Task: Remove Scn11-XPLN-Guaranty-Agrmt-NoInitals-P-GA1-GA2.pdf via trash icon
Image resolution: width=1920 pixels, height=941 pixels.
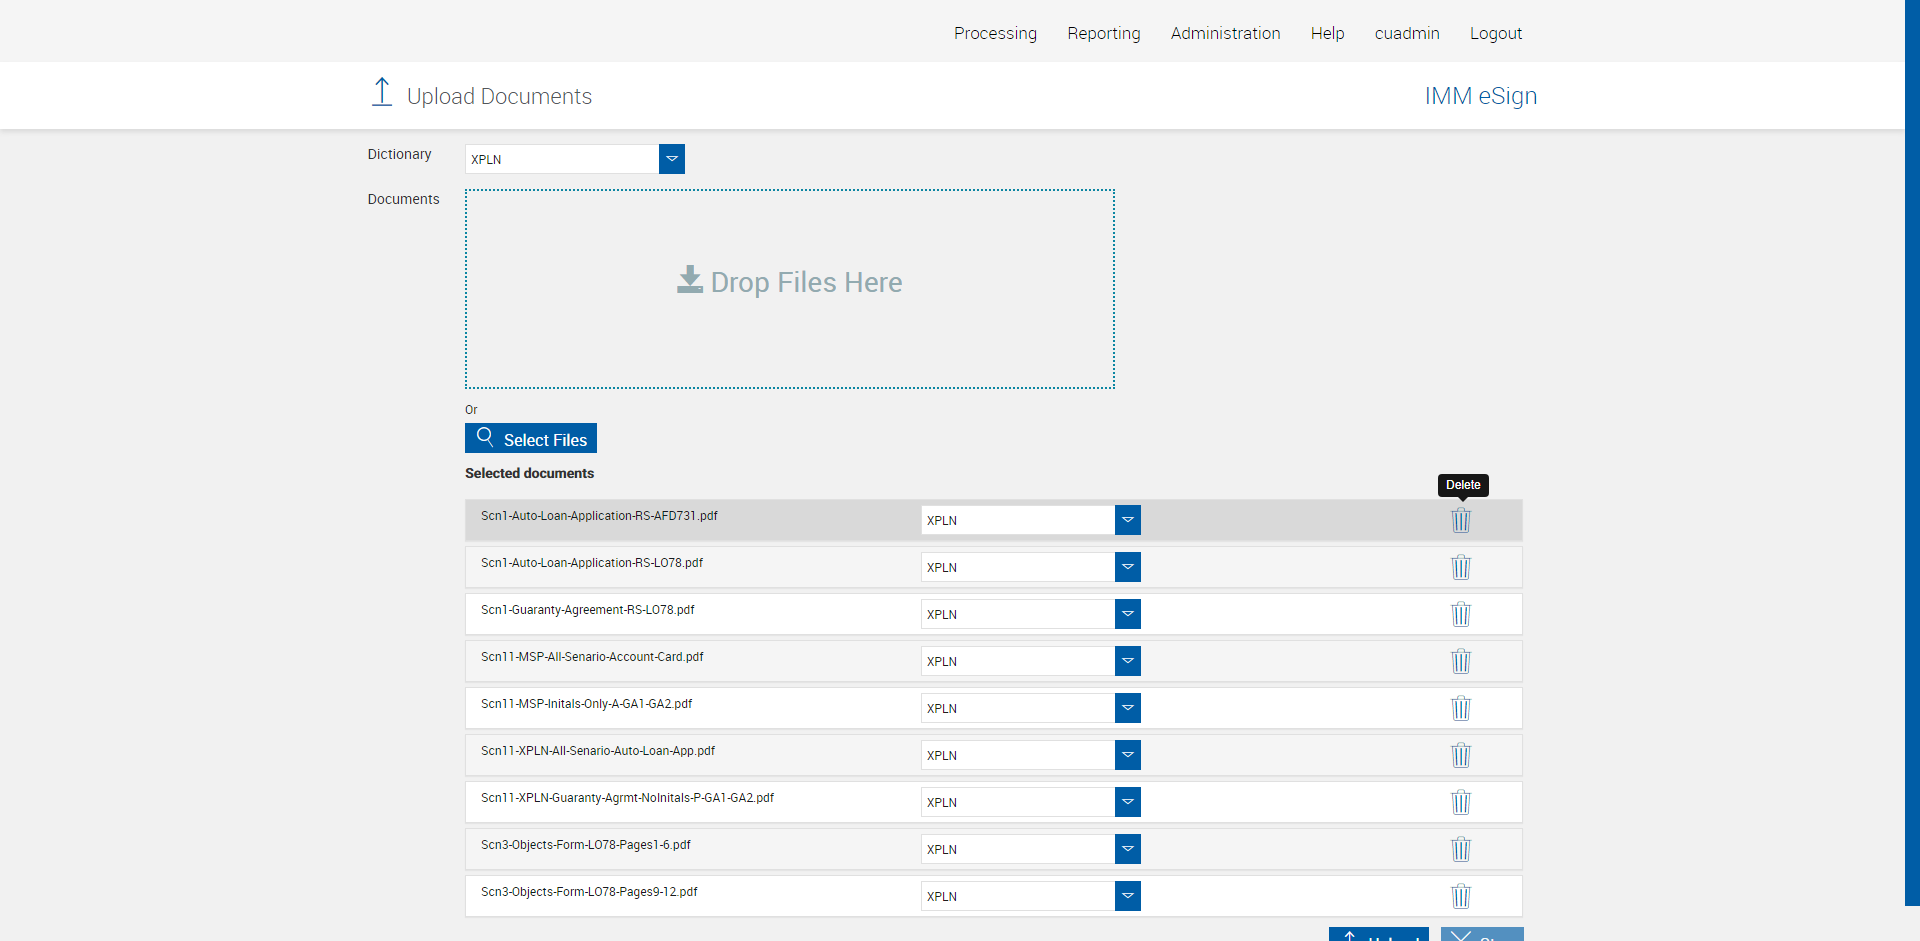Action: pos(1461,802)
